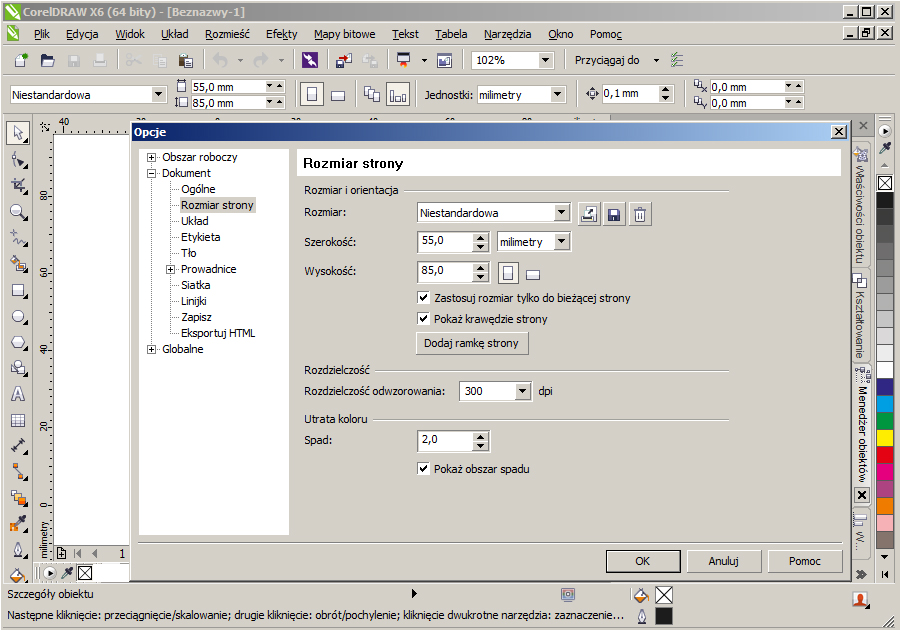Open the Rozmiar dropdown in the dialog
This screenshot has height=630, width=900.
click(561, 213)
